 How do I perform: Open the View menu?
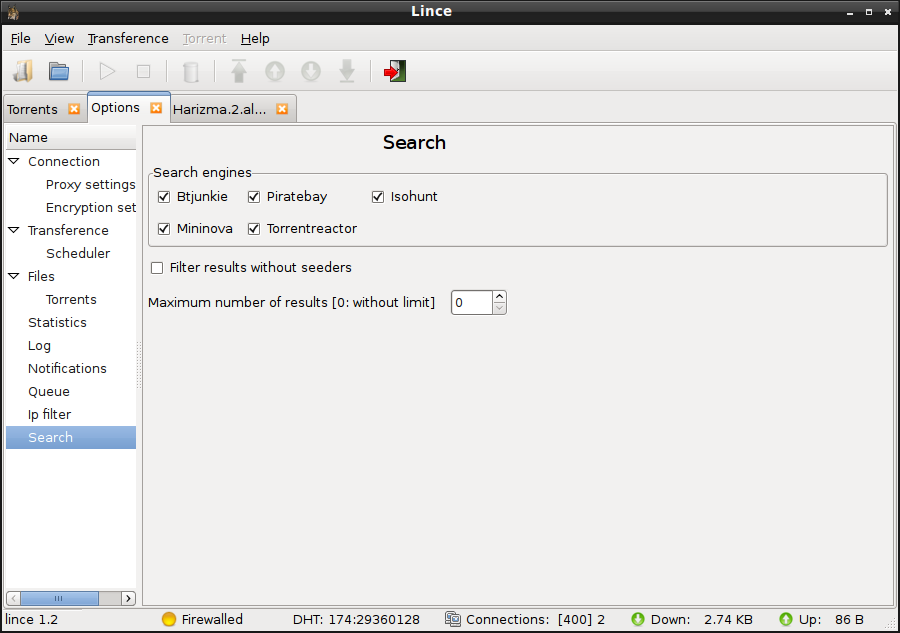(x=59, y=38)
